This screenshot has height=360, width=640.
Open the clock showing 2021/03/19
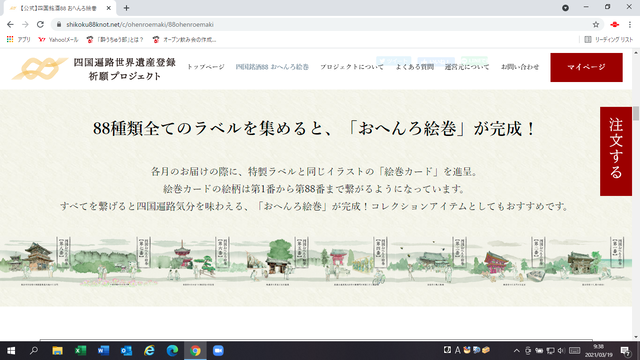tap(598, 351)
